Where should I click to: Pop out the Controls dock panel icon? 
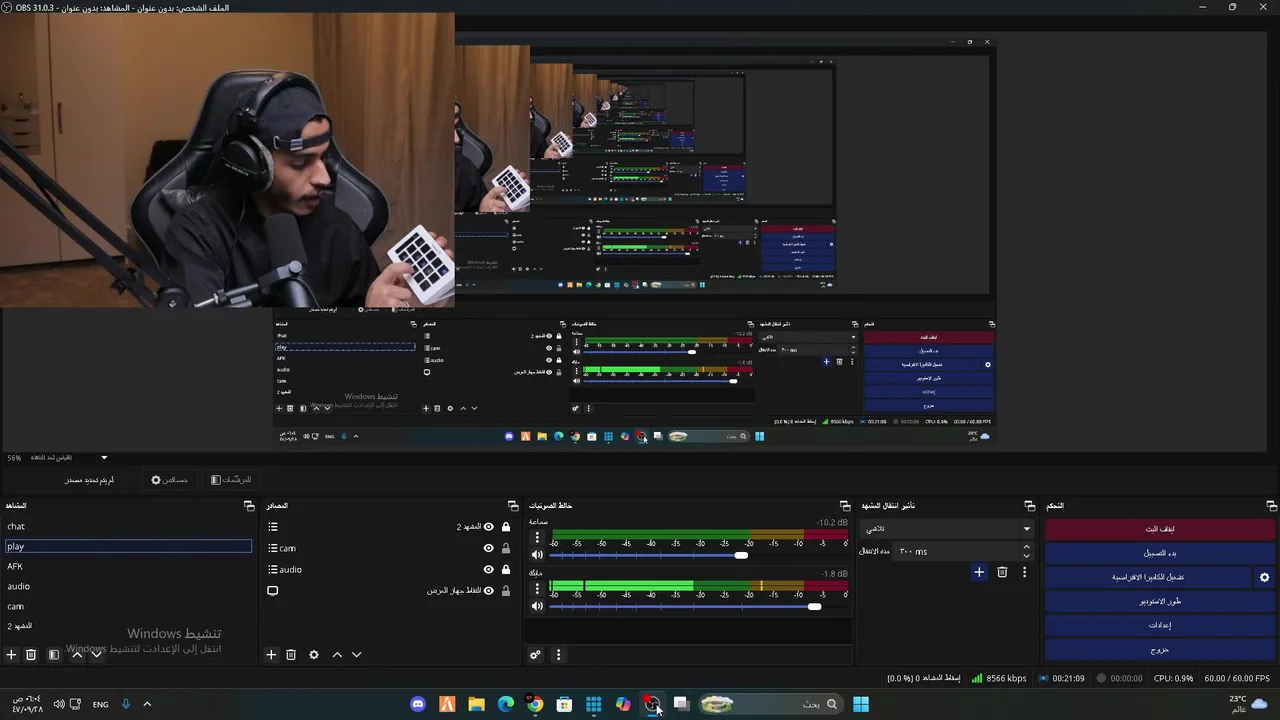(x=1272, y=506)
